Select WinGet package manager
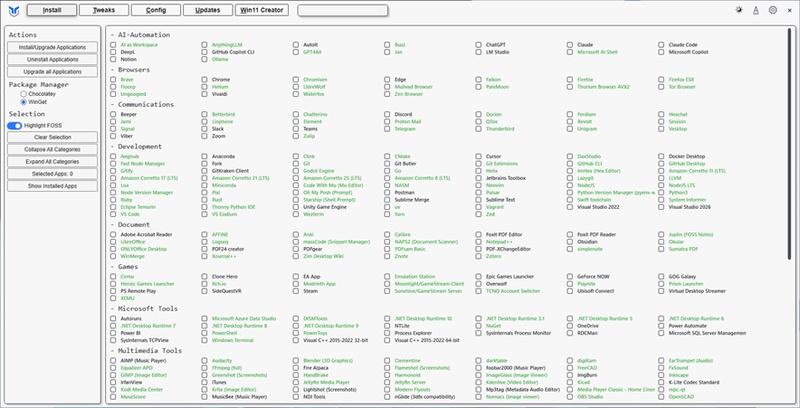This screenshot has height=408, width=800. point(23,102)
